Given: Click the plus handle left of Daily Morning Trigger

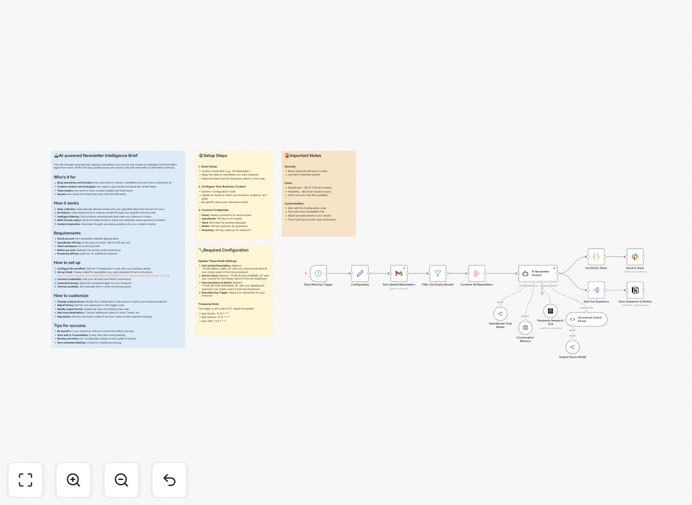Looking at the screenshot, I should (x=305, y=273).
